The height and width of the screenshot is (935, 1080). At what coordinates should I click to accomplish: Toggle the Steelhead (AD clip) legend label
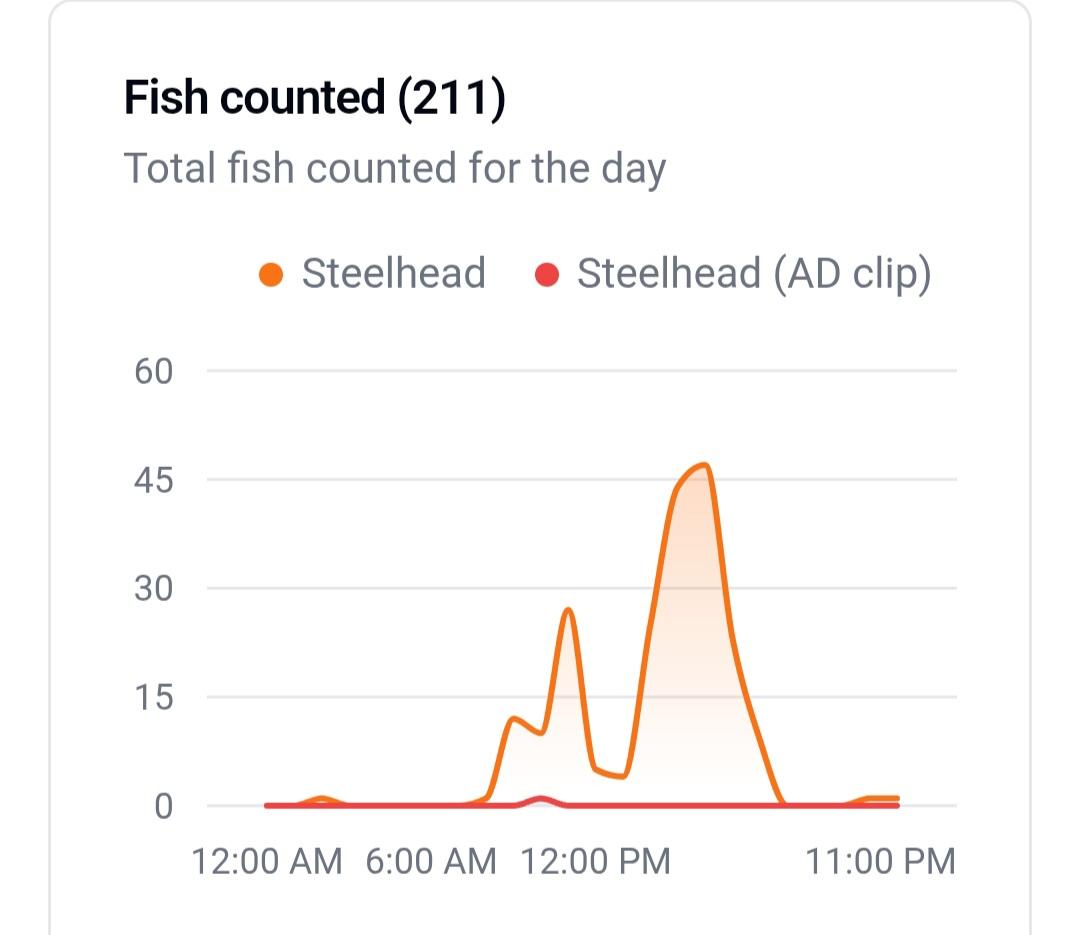[x=753, y=274]
